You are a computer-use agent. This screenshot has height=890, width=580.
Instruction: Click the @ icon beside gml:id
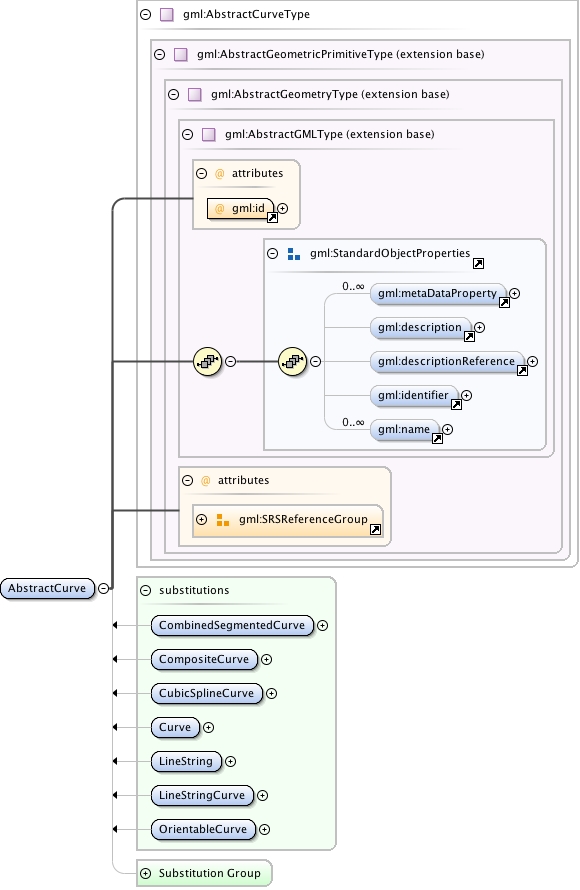(220, 209)
